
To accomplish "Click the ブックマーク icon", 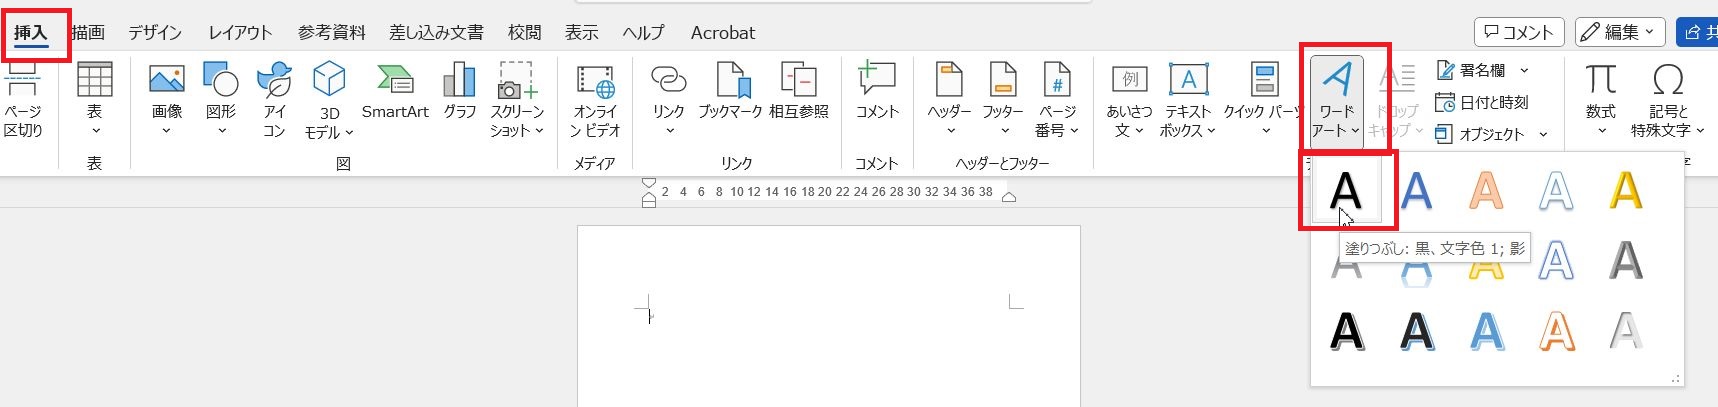I will pyautogui.click(x=731, y=79).
